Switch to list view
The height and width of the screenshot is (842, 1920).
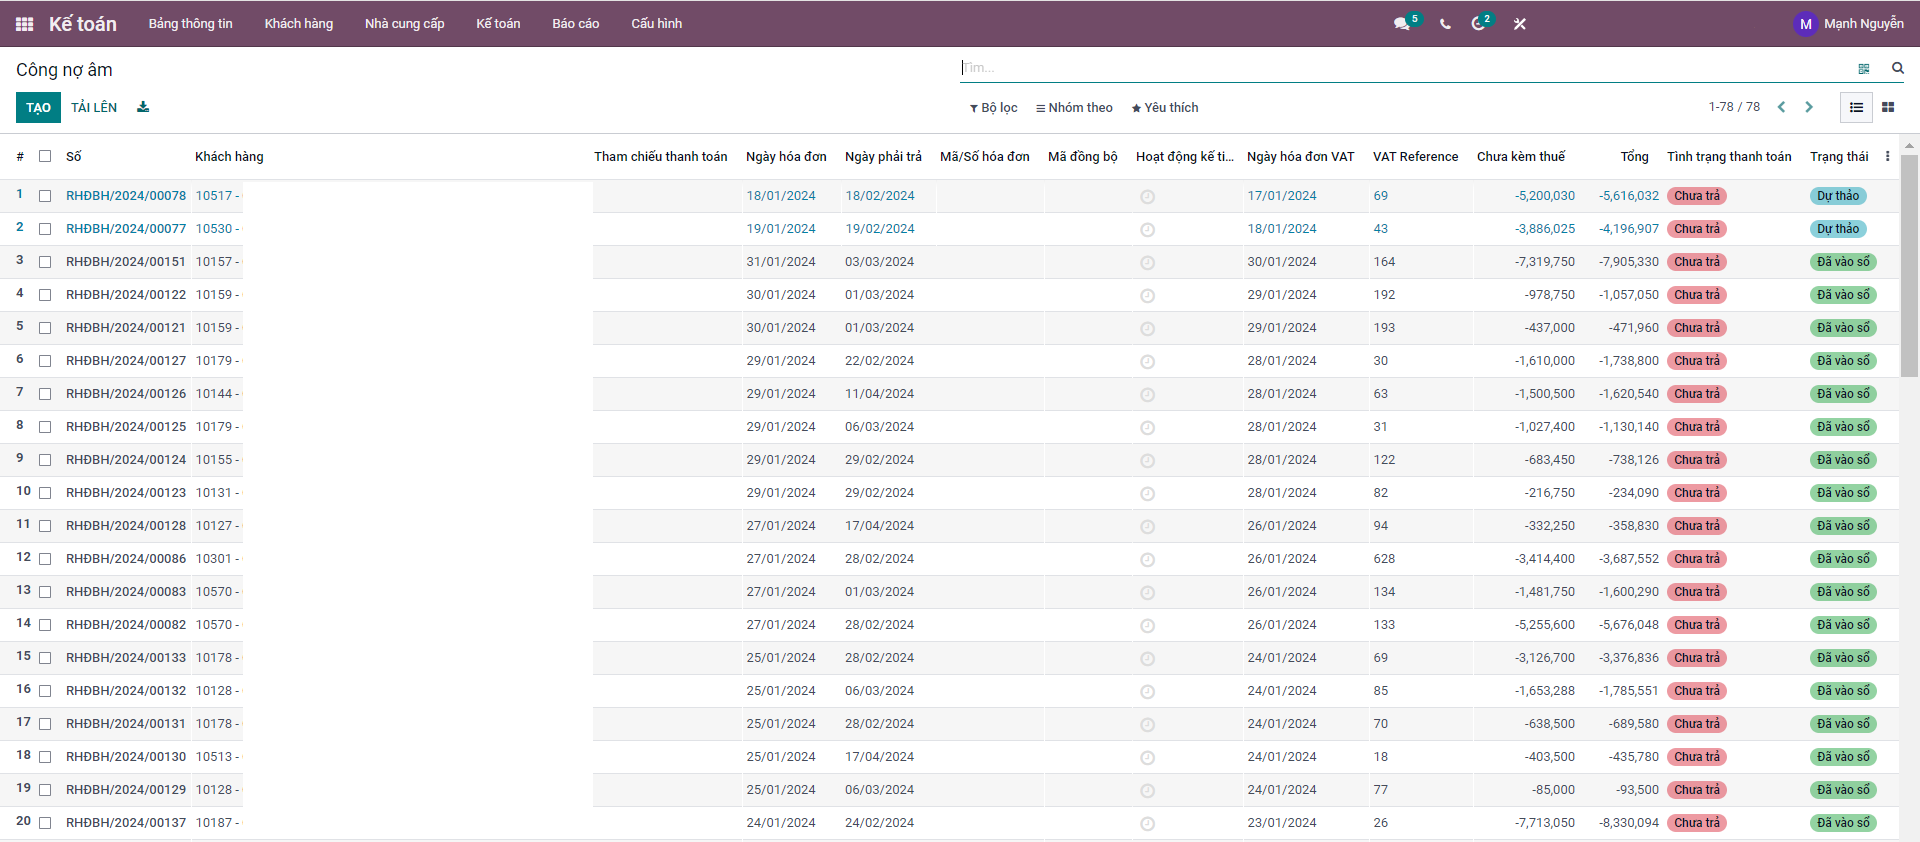point(1856,107)
